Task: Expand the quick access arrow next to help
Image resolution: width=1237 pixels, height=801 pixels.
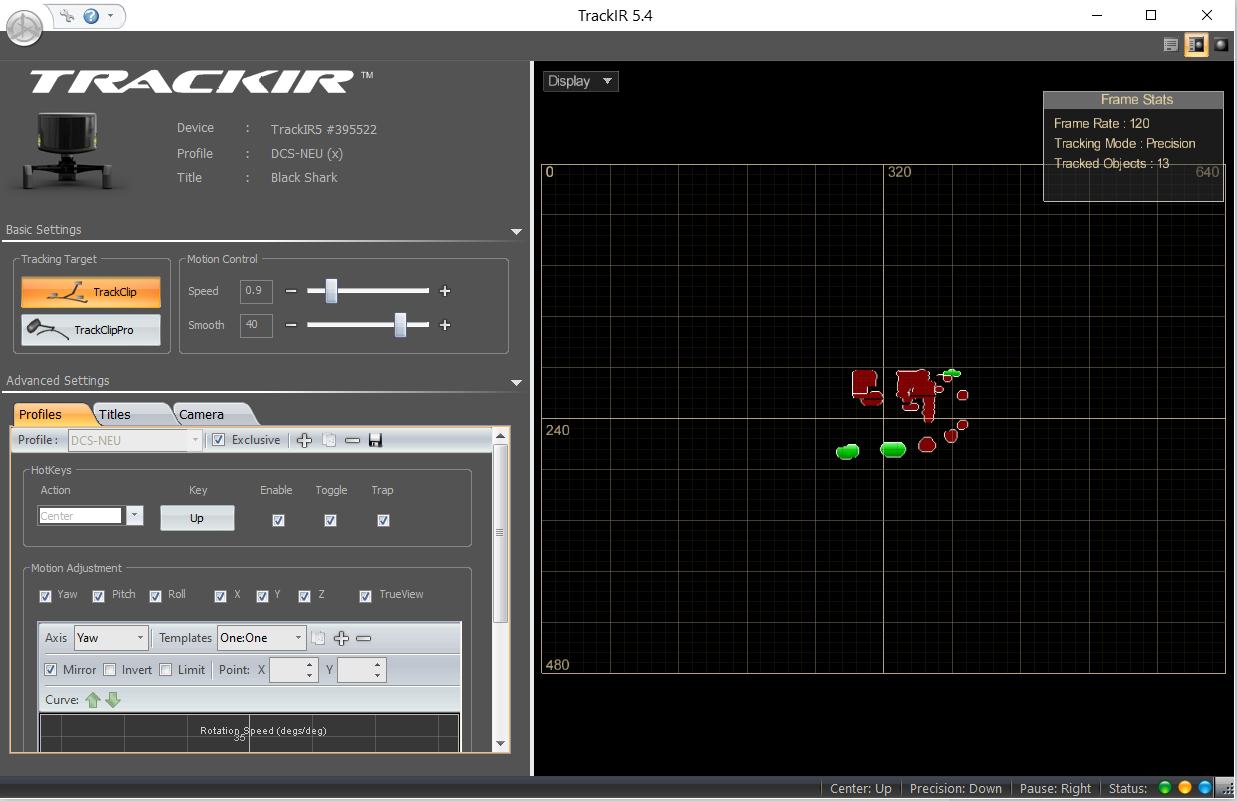Action: (110, 16)
